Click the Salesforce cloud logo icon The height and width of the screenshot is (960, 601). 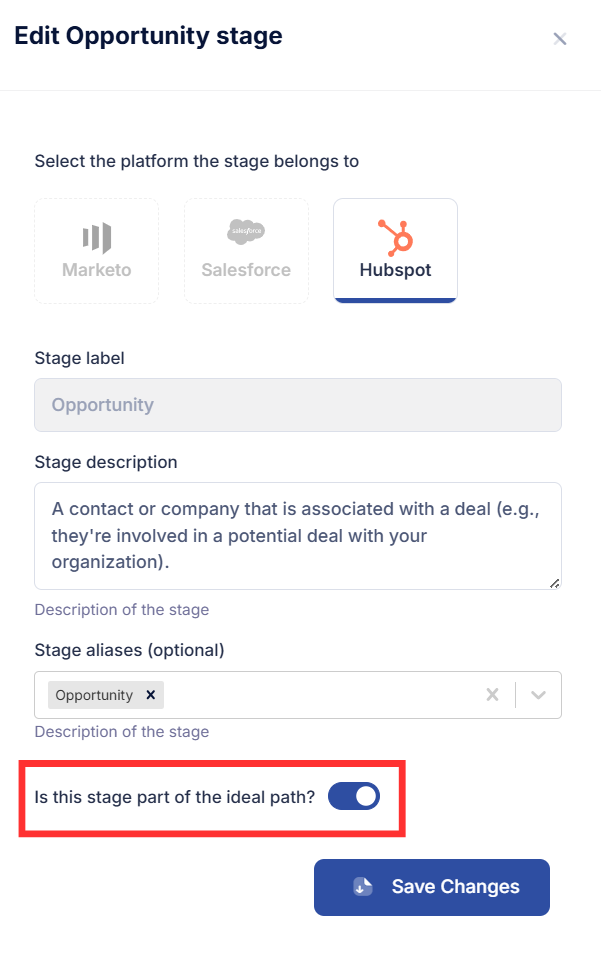[245, 232]
